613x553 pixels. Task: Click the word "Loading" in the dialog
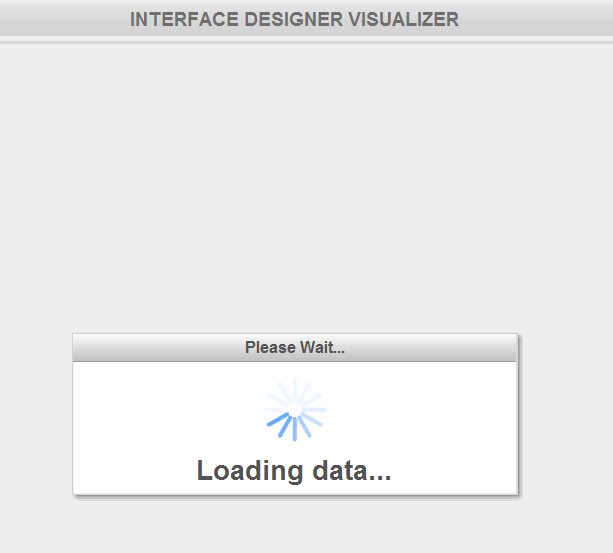point(241,470)
